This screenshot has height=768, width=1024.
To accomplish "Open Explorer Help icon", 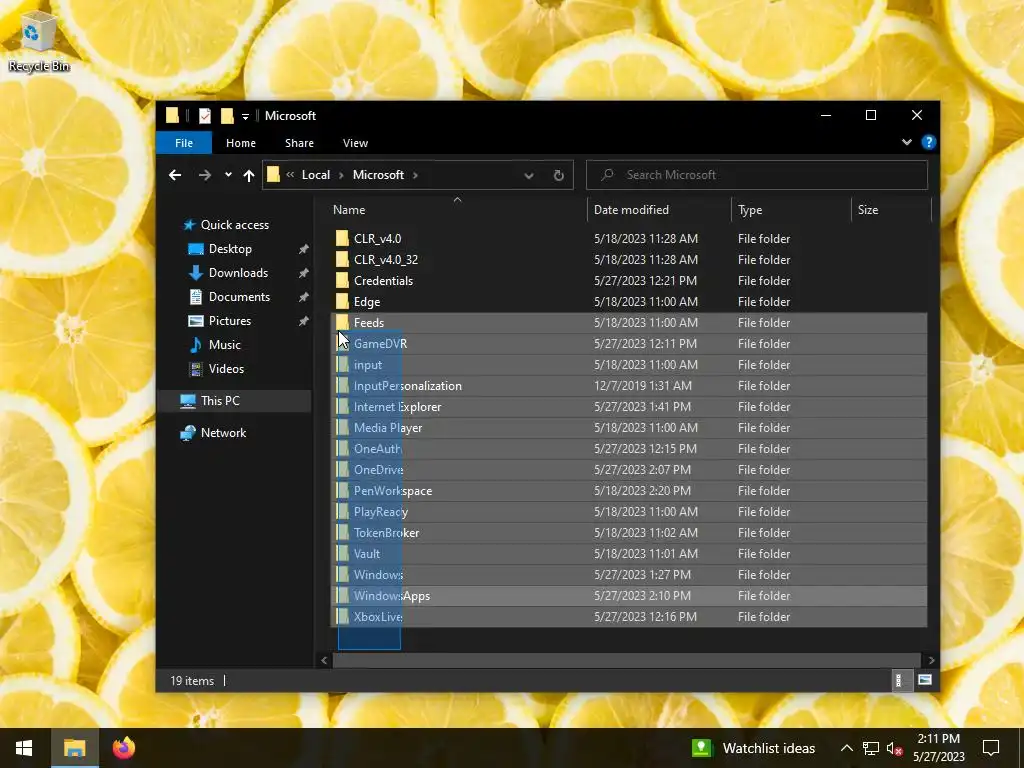I will 928,142.
